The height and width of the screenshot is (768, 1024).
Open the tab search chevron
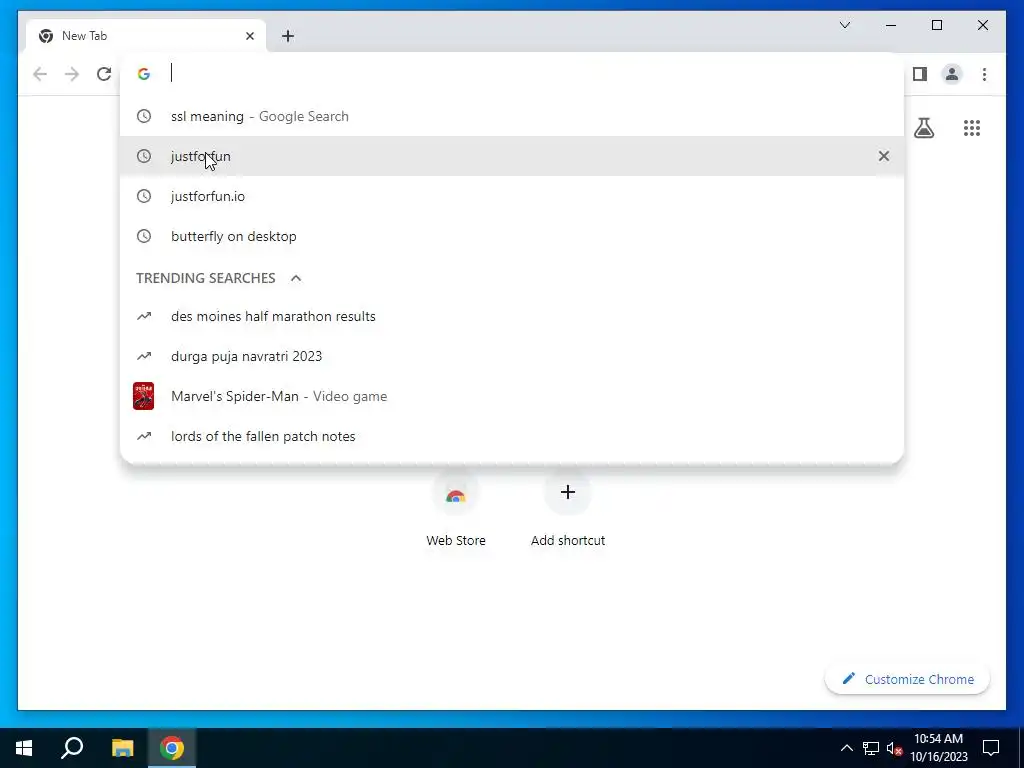tap(844, 25)
